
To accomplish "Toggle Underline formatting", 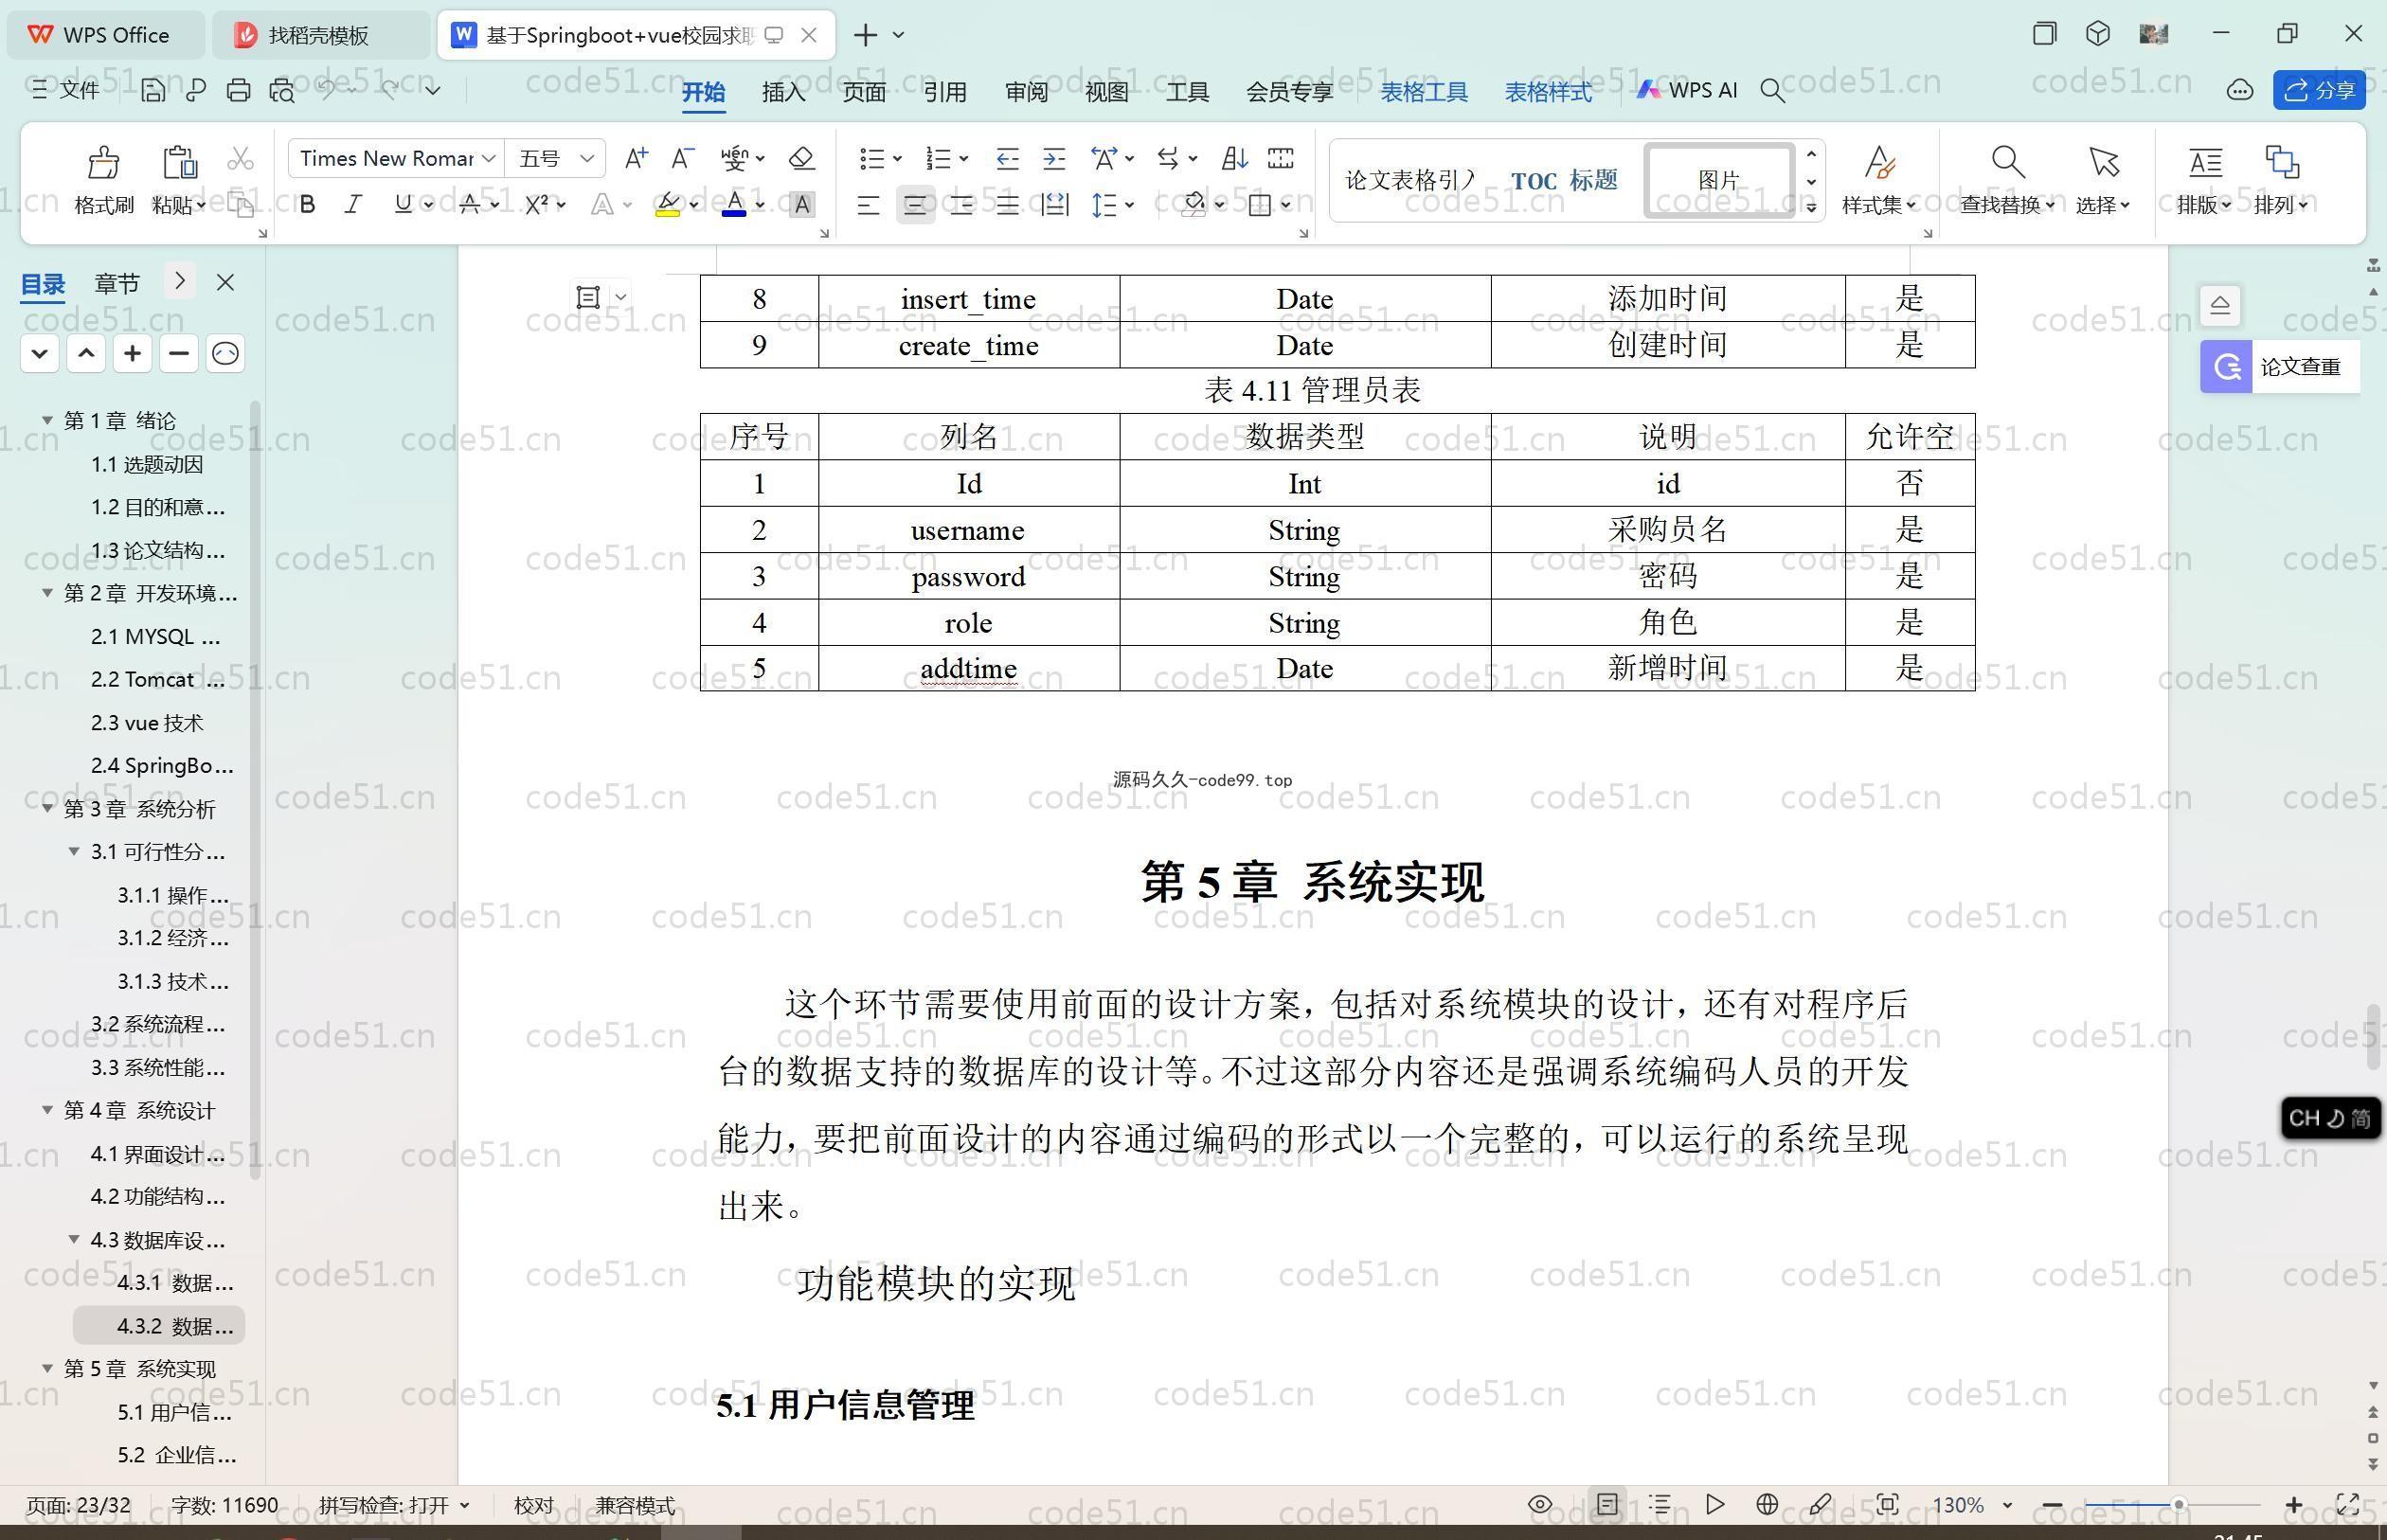I will pyautogui.click(x=403, y=205).
